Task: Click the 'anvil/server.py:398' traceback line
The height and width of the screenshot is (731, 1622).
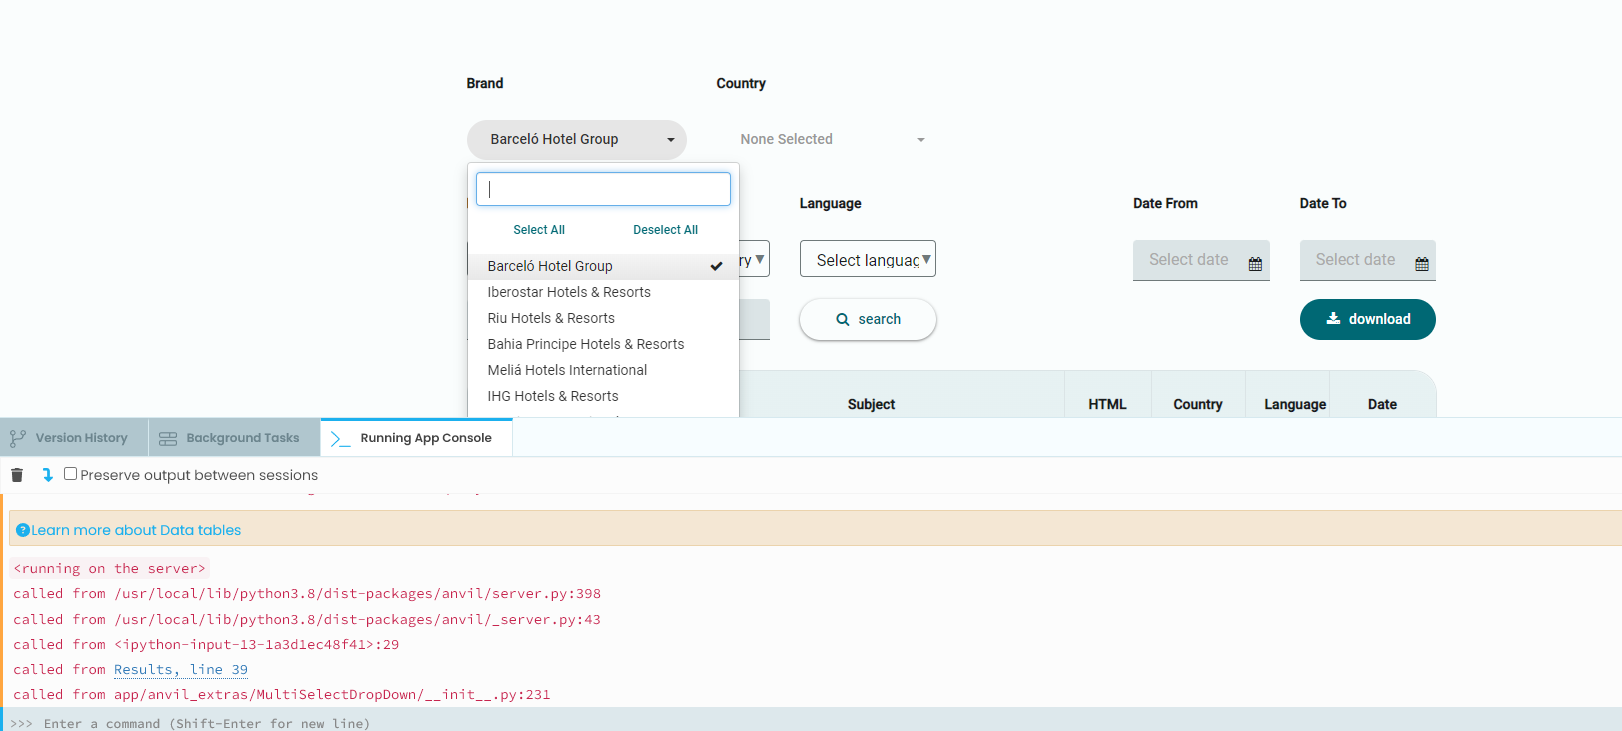Action: (x=307, y=594)
